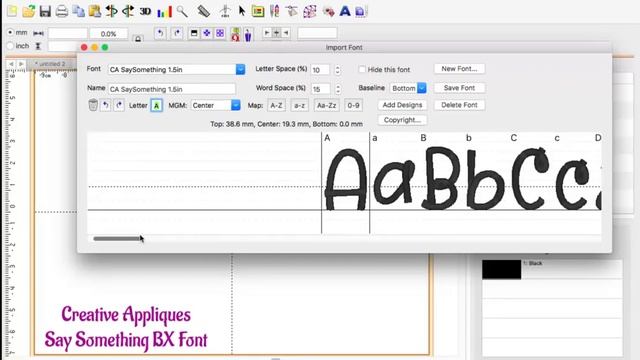Open the Font dropdown CA SaySomething 1.5in
Screen dimensions: 640x360
pos(176,69)
